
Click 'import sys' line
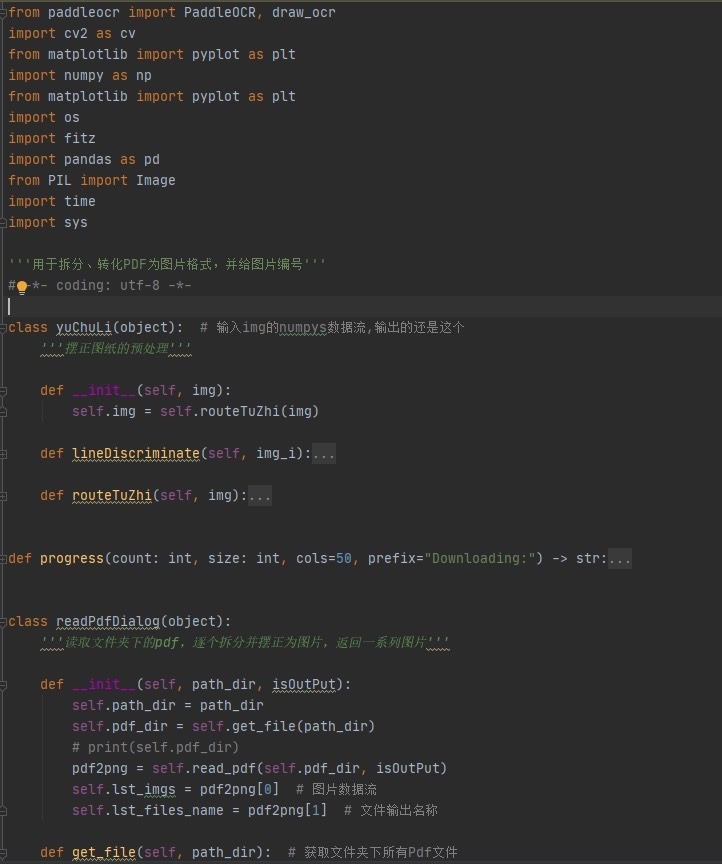[x=48, y=222]
